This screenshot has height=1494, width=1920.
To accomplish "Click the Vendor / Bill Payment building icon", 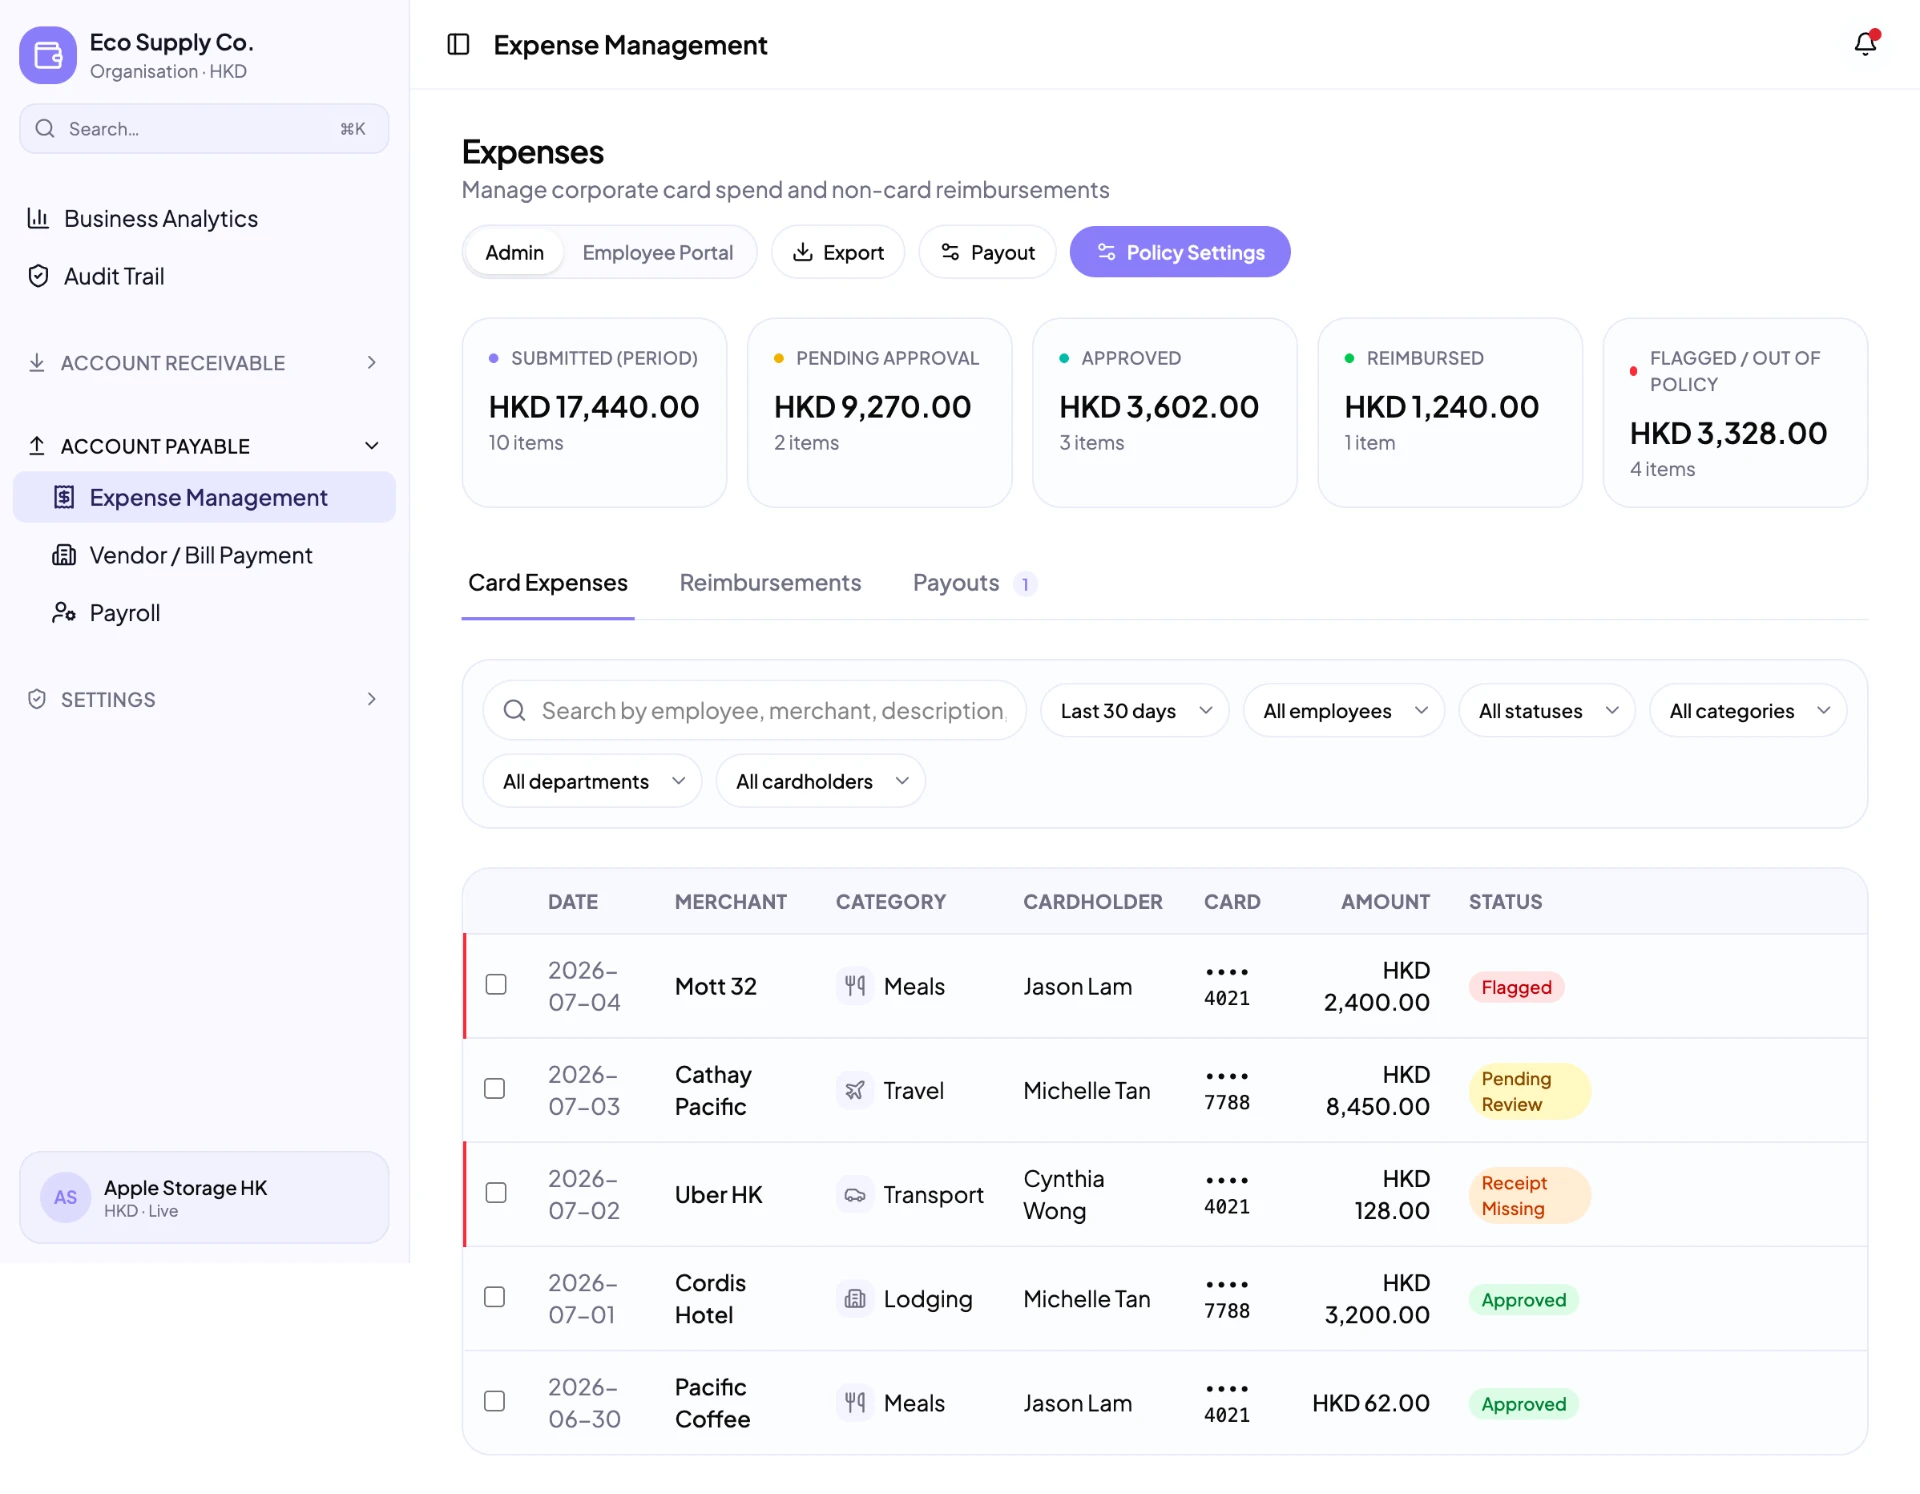I will pyautogui.click(x=64, y=555).
